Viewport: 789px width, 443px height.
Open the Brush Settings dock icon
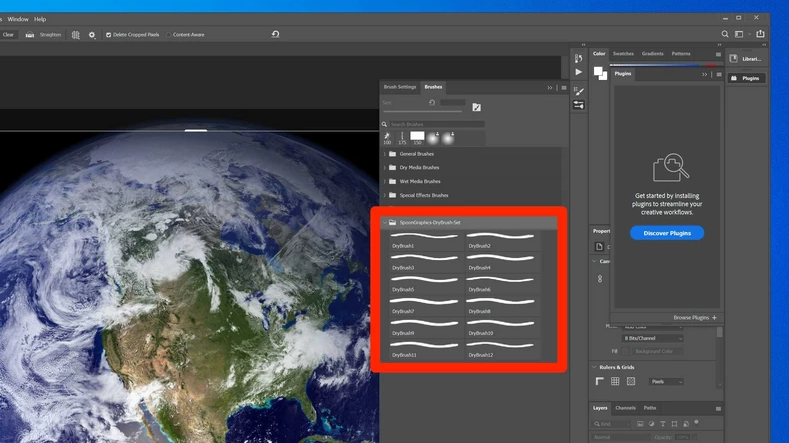click(x=579, y=91)
